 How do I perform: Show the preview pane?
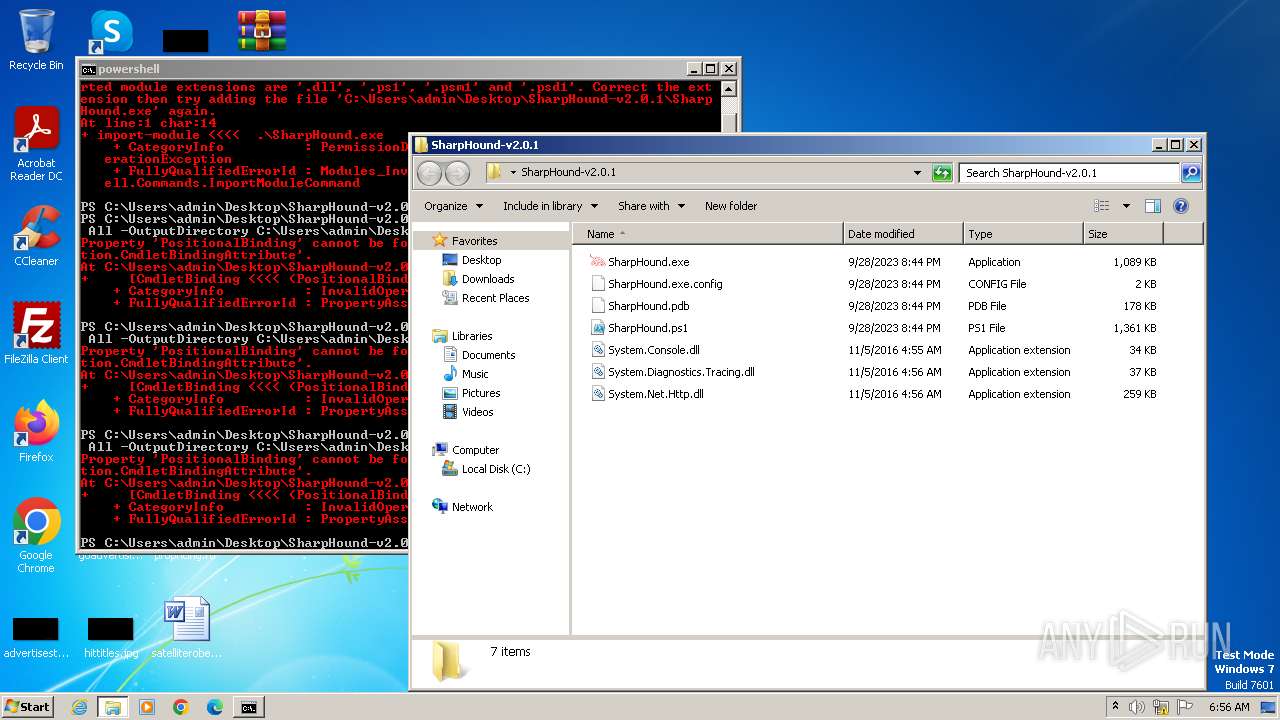click(1152, 206)
